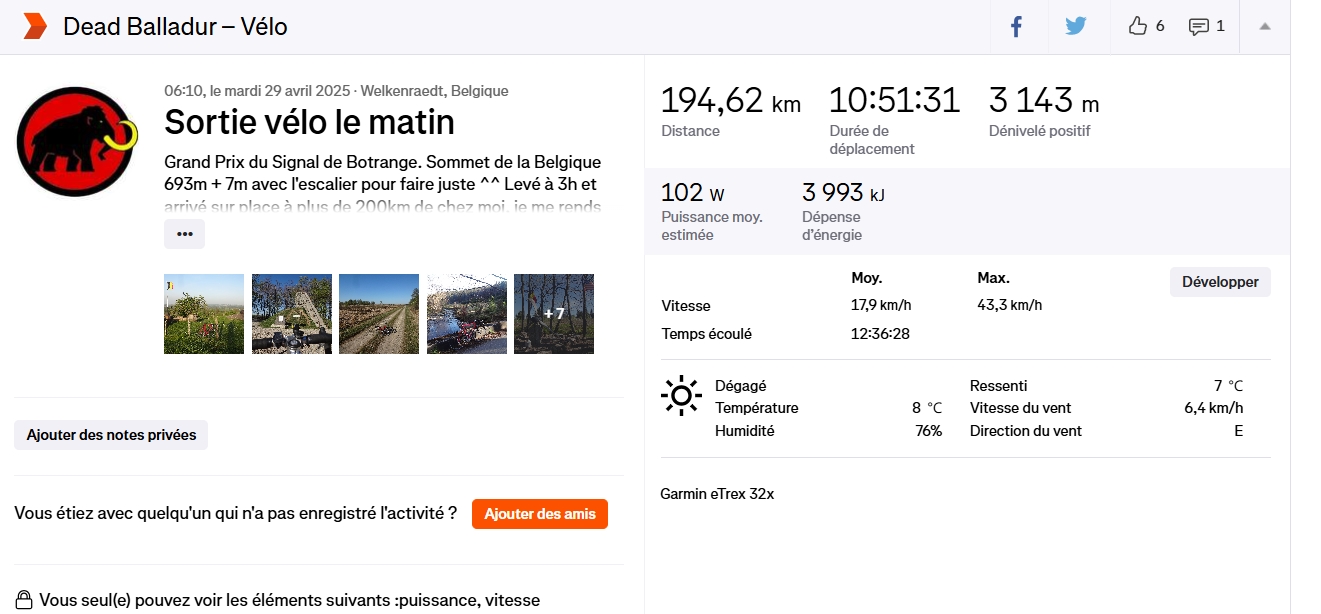Screen dimensions: 1321x614
Task: Open the gravel path photo thumbnail
Action: pos(379,314)
